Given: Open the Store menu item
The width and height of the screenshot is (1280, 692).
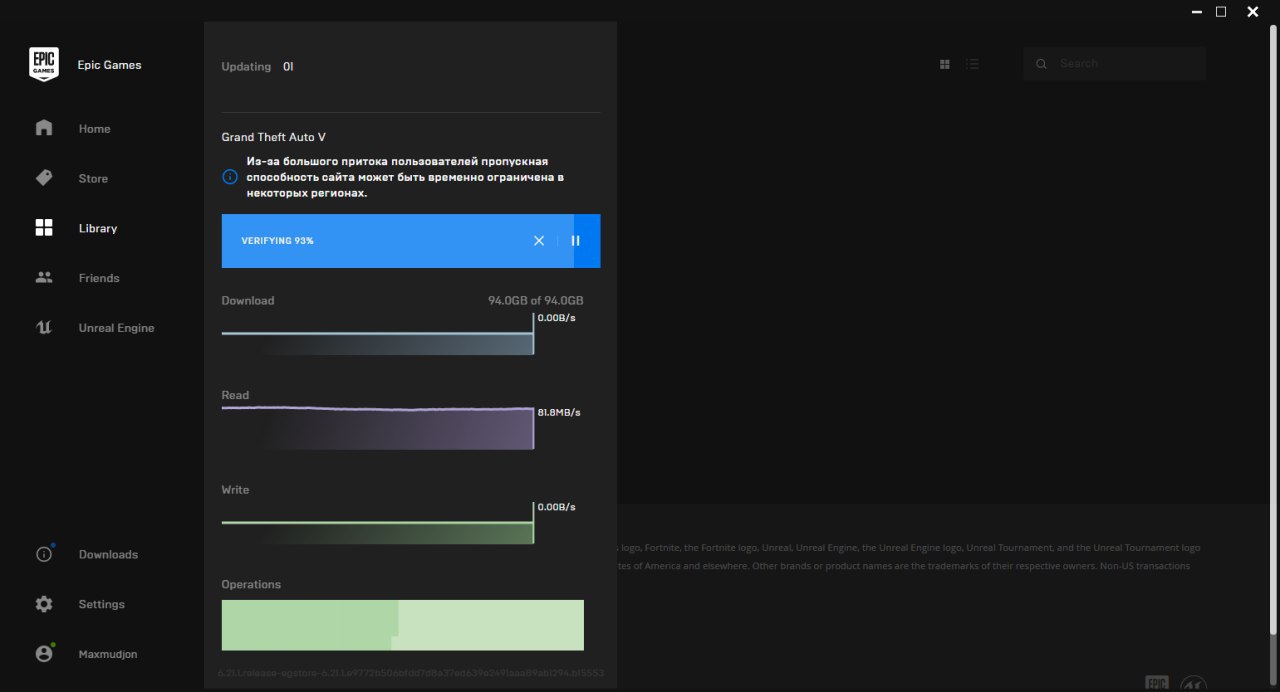Looking at the screenshot, I should [x=93, y=179].
